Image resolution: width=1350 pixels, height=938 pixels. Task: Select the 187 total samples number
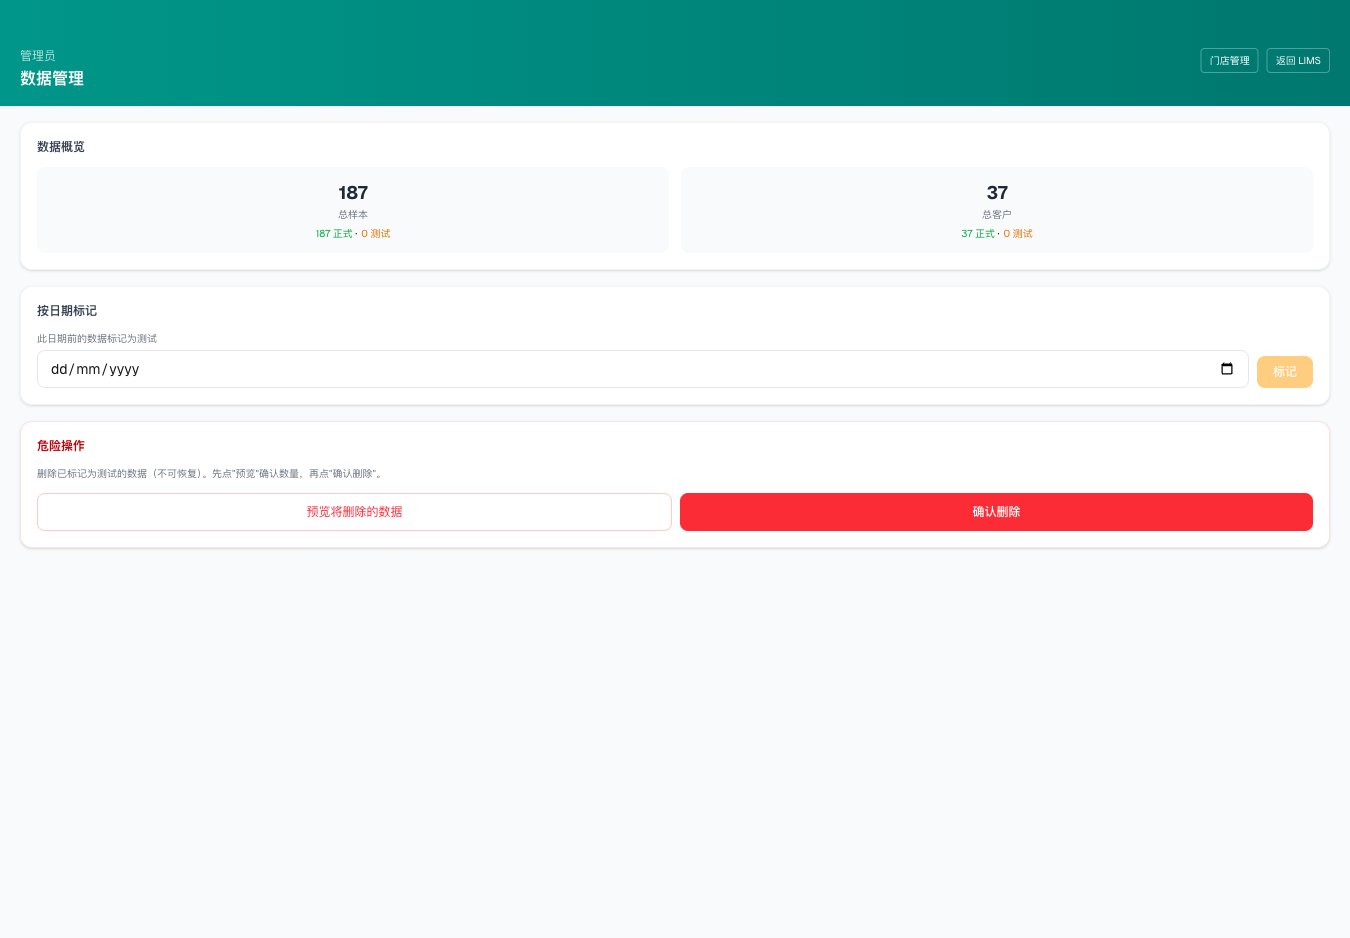pos(353,193)
